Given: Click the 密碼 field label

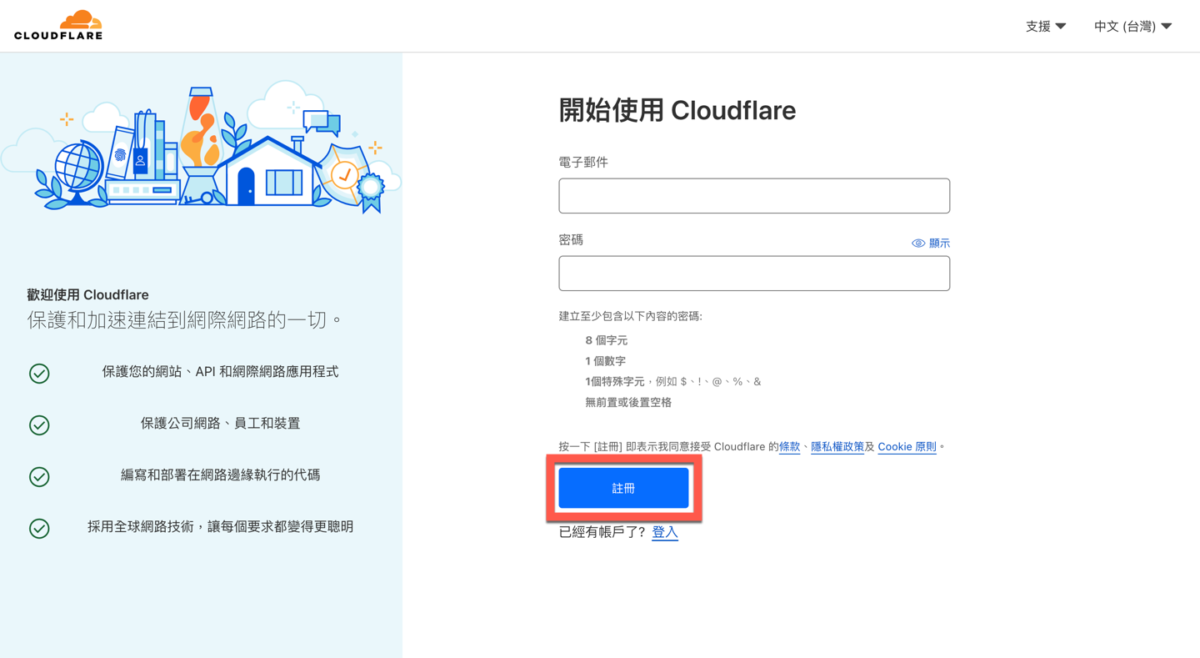Looking at the screenshot, I should click(571, 240).
